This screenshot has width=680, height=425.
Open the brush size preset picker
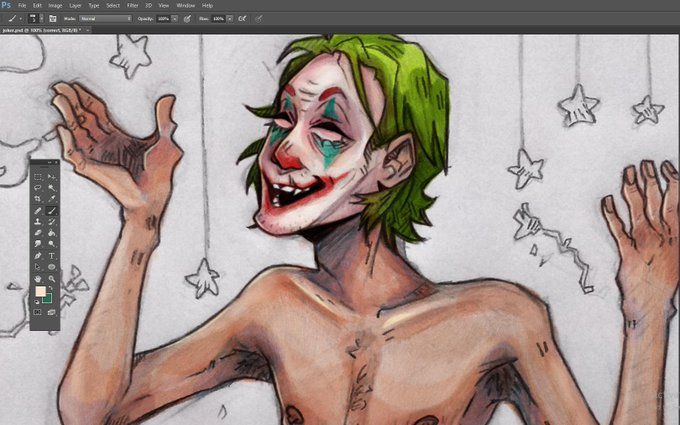[x=36, y=19]
